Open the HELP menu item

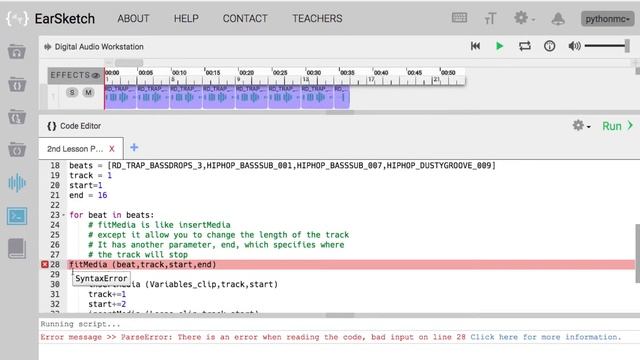[186, 18]
